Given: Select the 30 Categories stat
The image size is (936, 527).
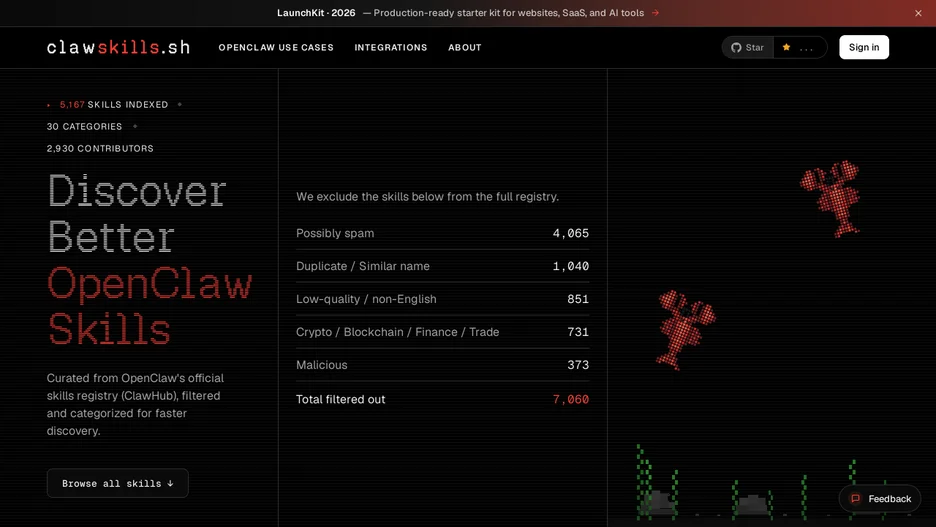Looking at the screenshot, I should pyautogui.click(x=84, y=127).
